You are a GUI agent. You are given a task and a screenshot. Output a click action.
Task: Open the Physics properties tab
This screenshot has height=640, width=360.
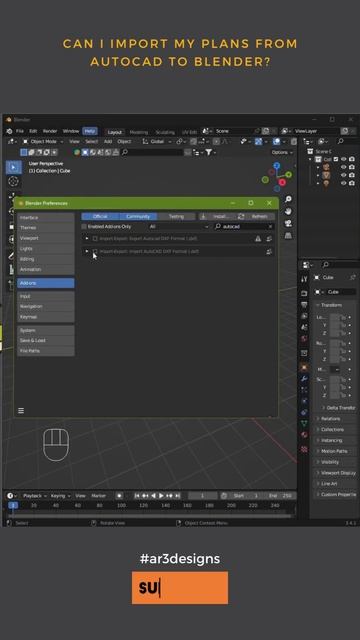[x=304, y=401]
